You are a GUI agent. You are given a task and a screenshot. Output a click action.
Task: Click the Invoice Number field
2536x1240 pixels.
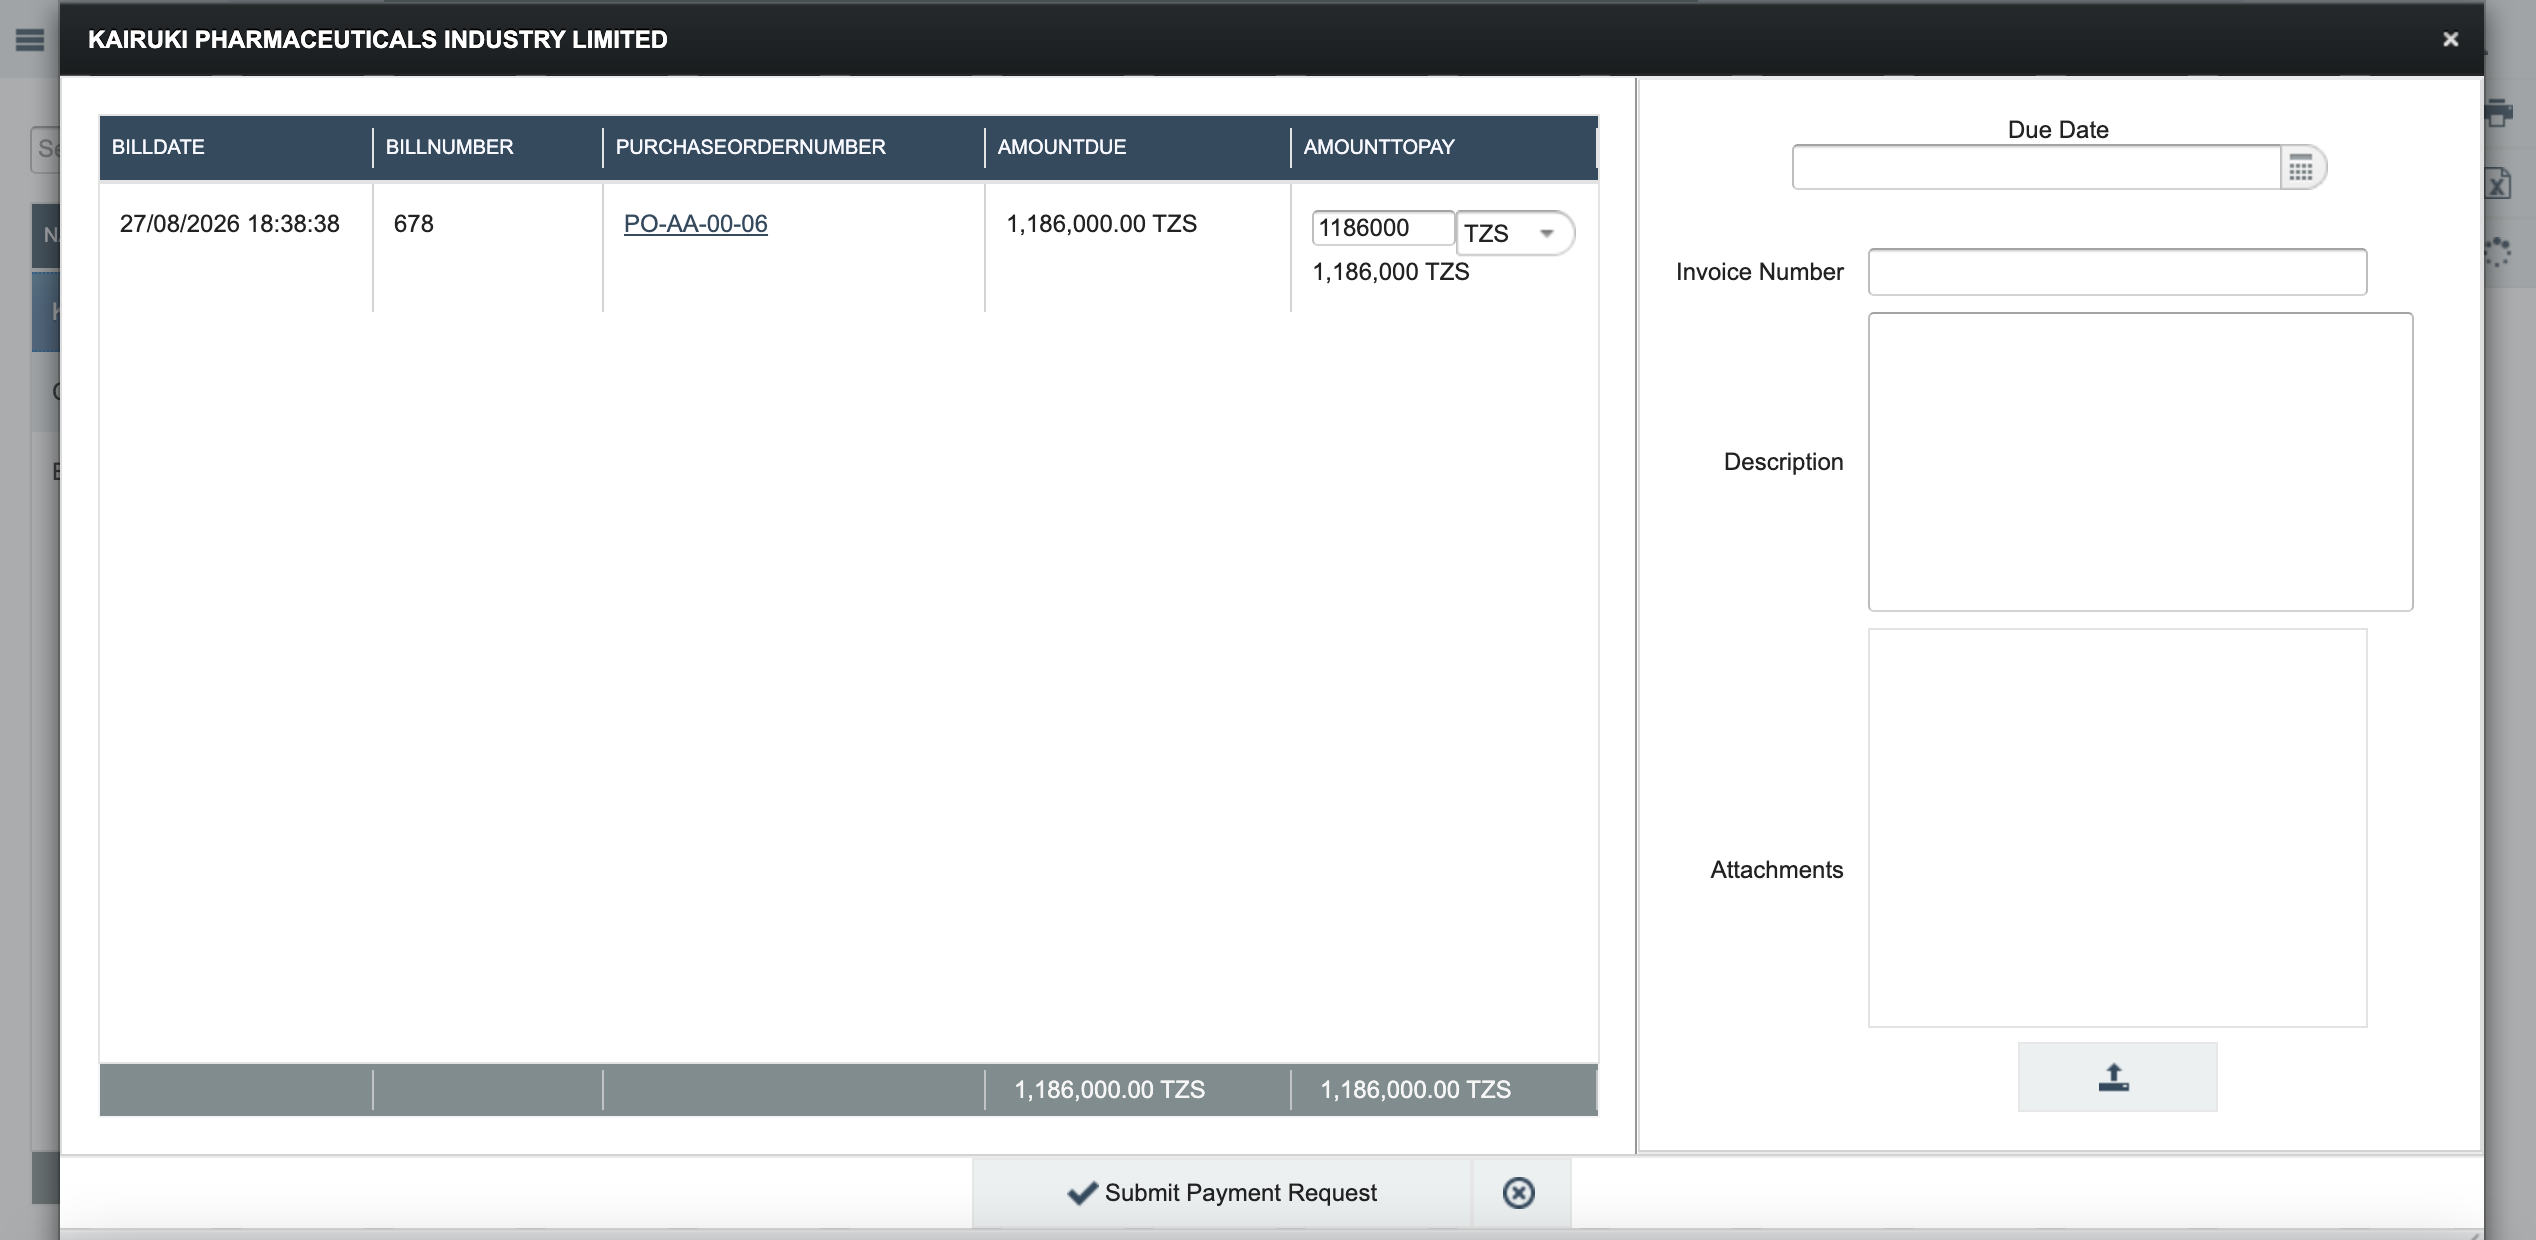(x=2117, y=272)
